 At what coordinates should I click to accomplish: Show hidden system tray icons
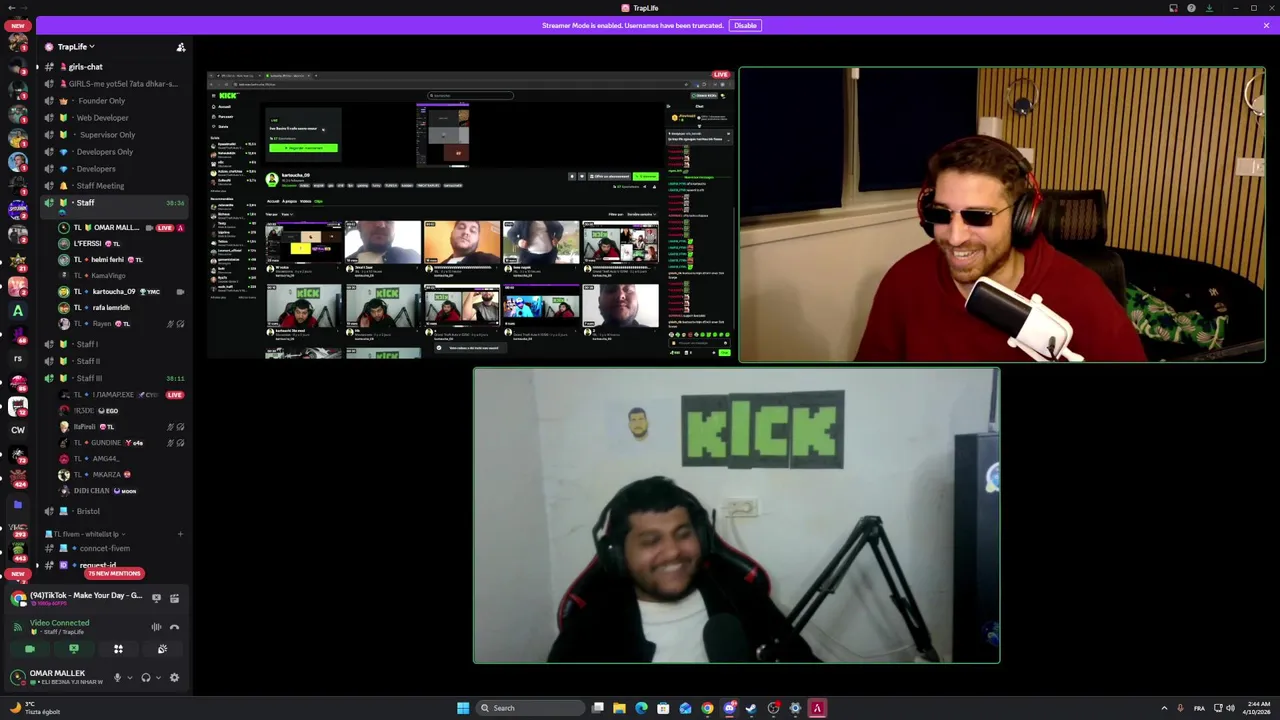tap(1164, 708)
